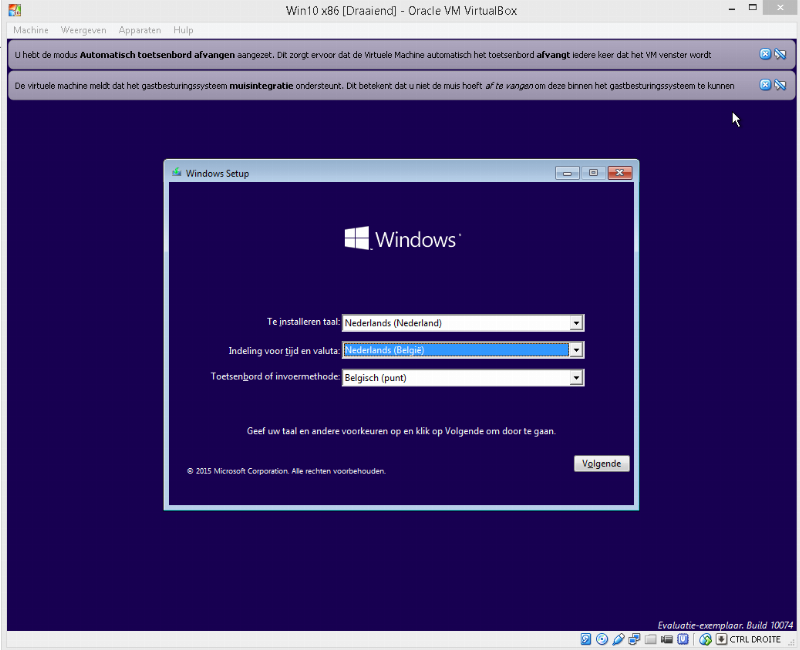Click the shared folders status icon
This screenshot has height=650, width=800.
[651, 639]
